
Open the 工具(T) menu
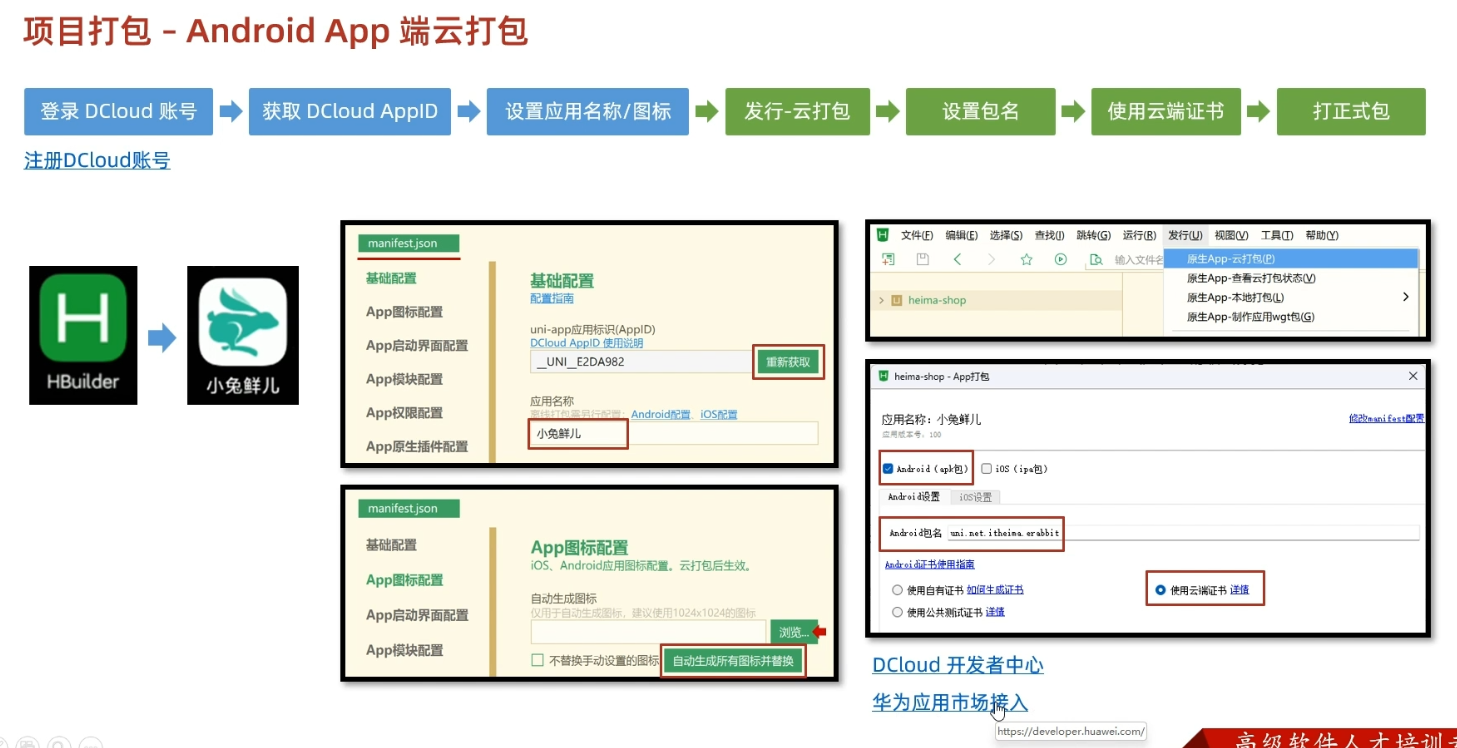pos(1277,235)
